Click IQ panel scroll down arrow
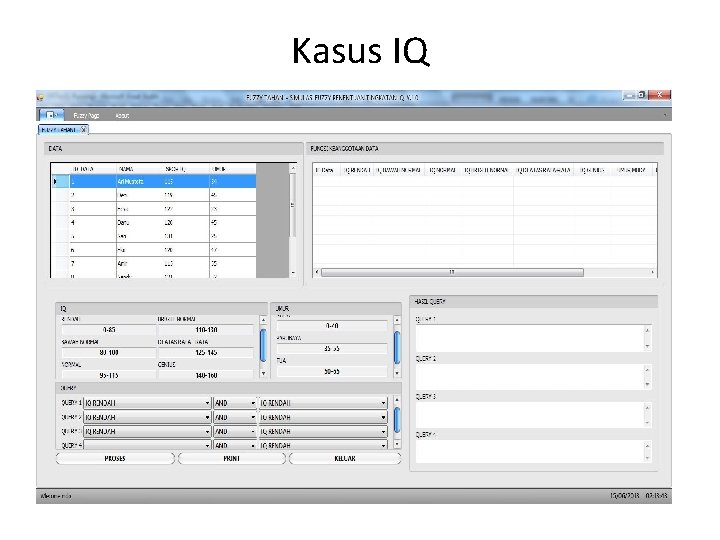 263,373
